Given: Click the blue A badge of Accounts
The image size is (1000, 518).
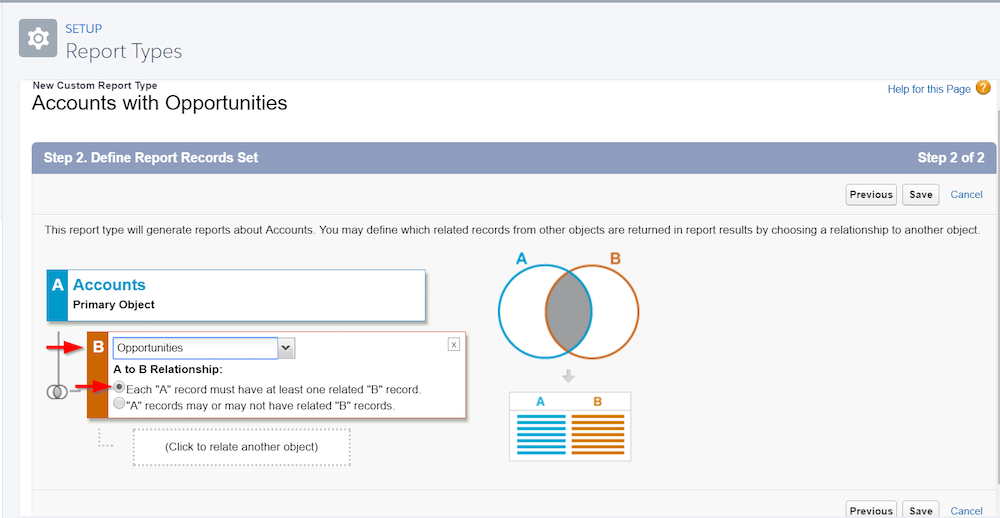Looking at the screenshot, I should pyautogui.click(x=57, y=295).
